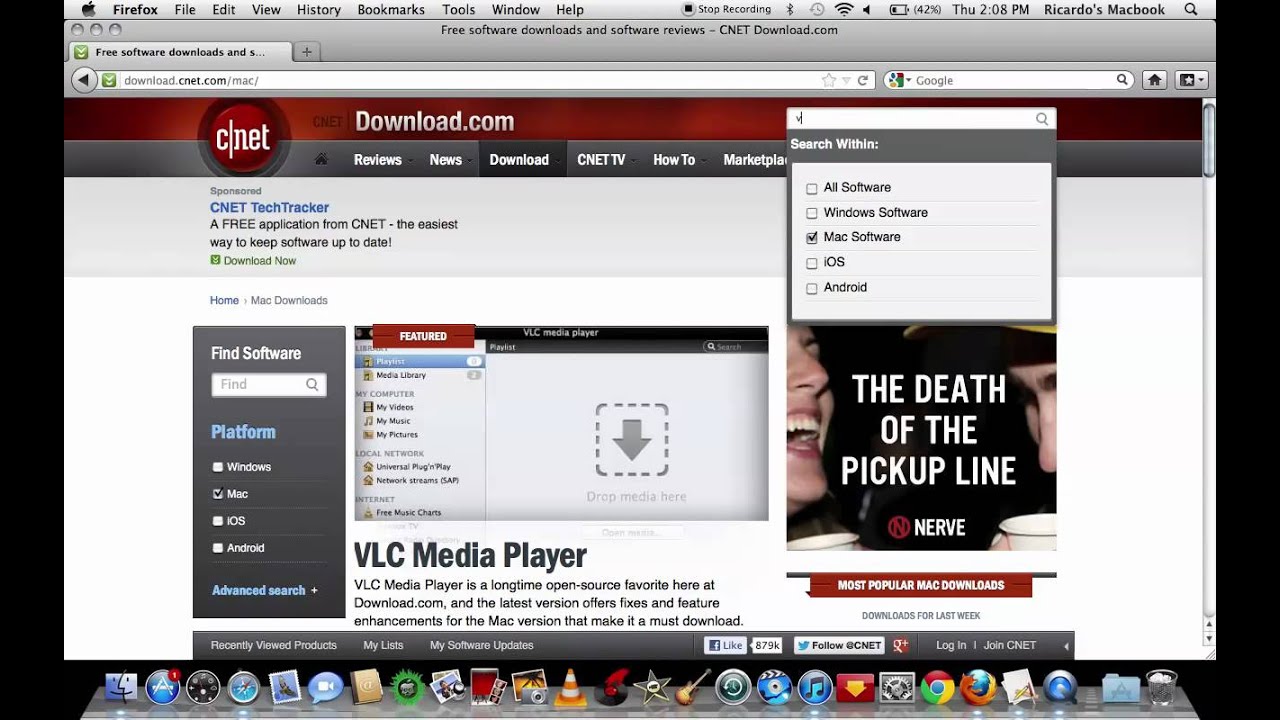This screenshot has width=1280, height=720.
Task: Reload the page with the refresh icon
Action: 862,80
